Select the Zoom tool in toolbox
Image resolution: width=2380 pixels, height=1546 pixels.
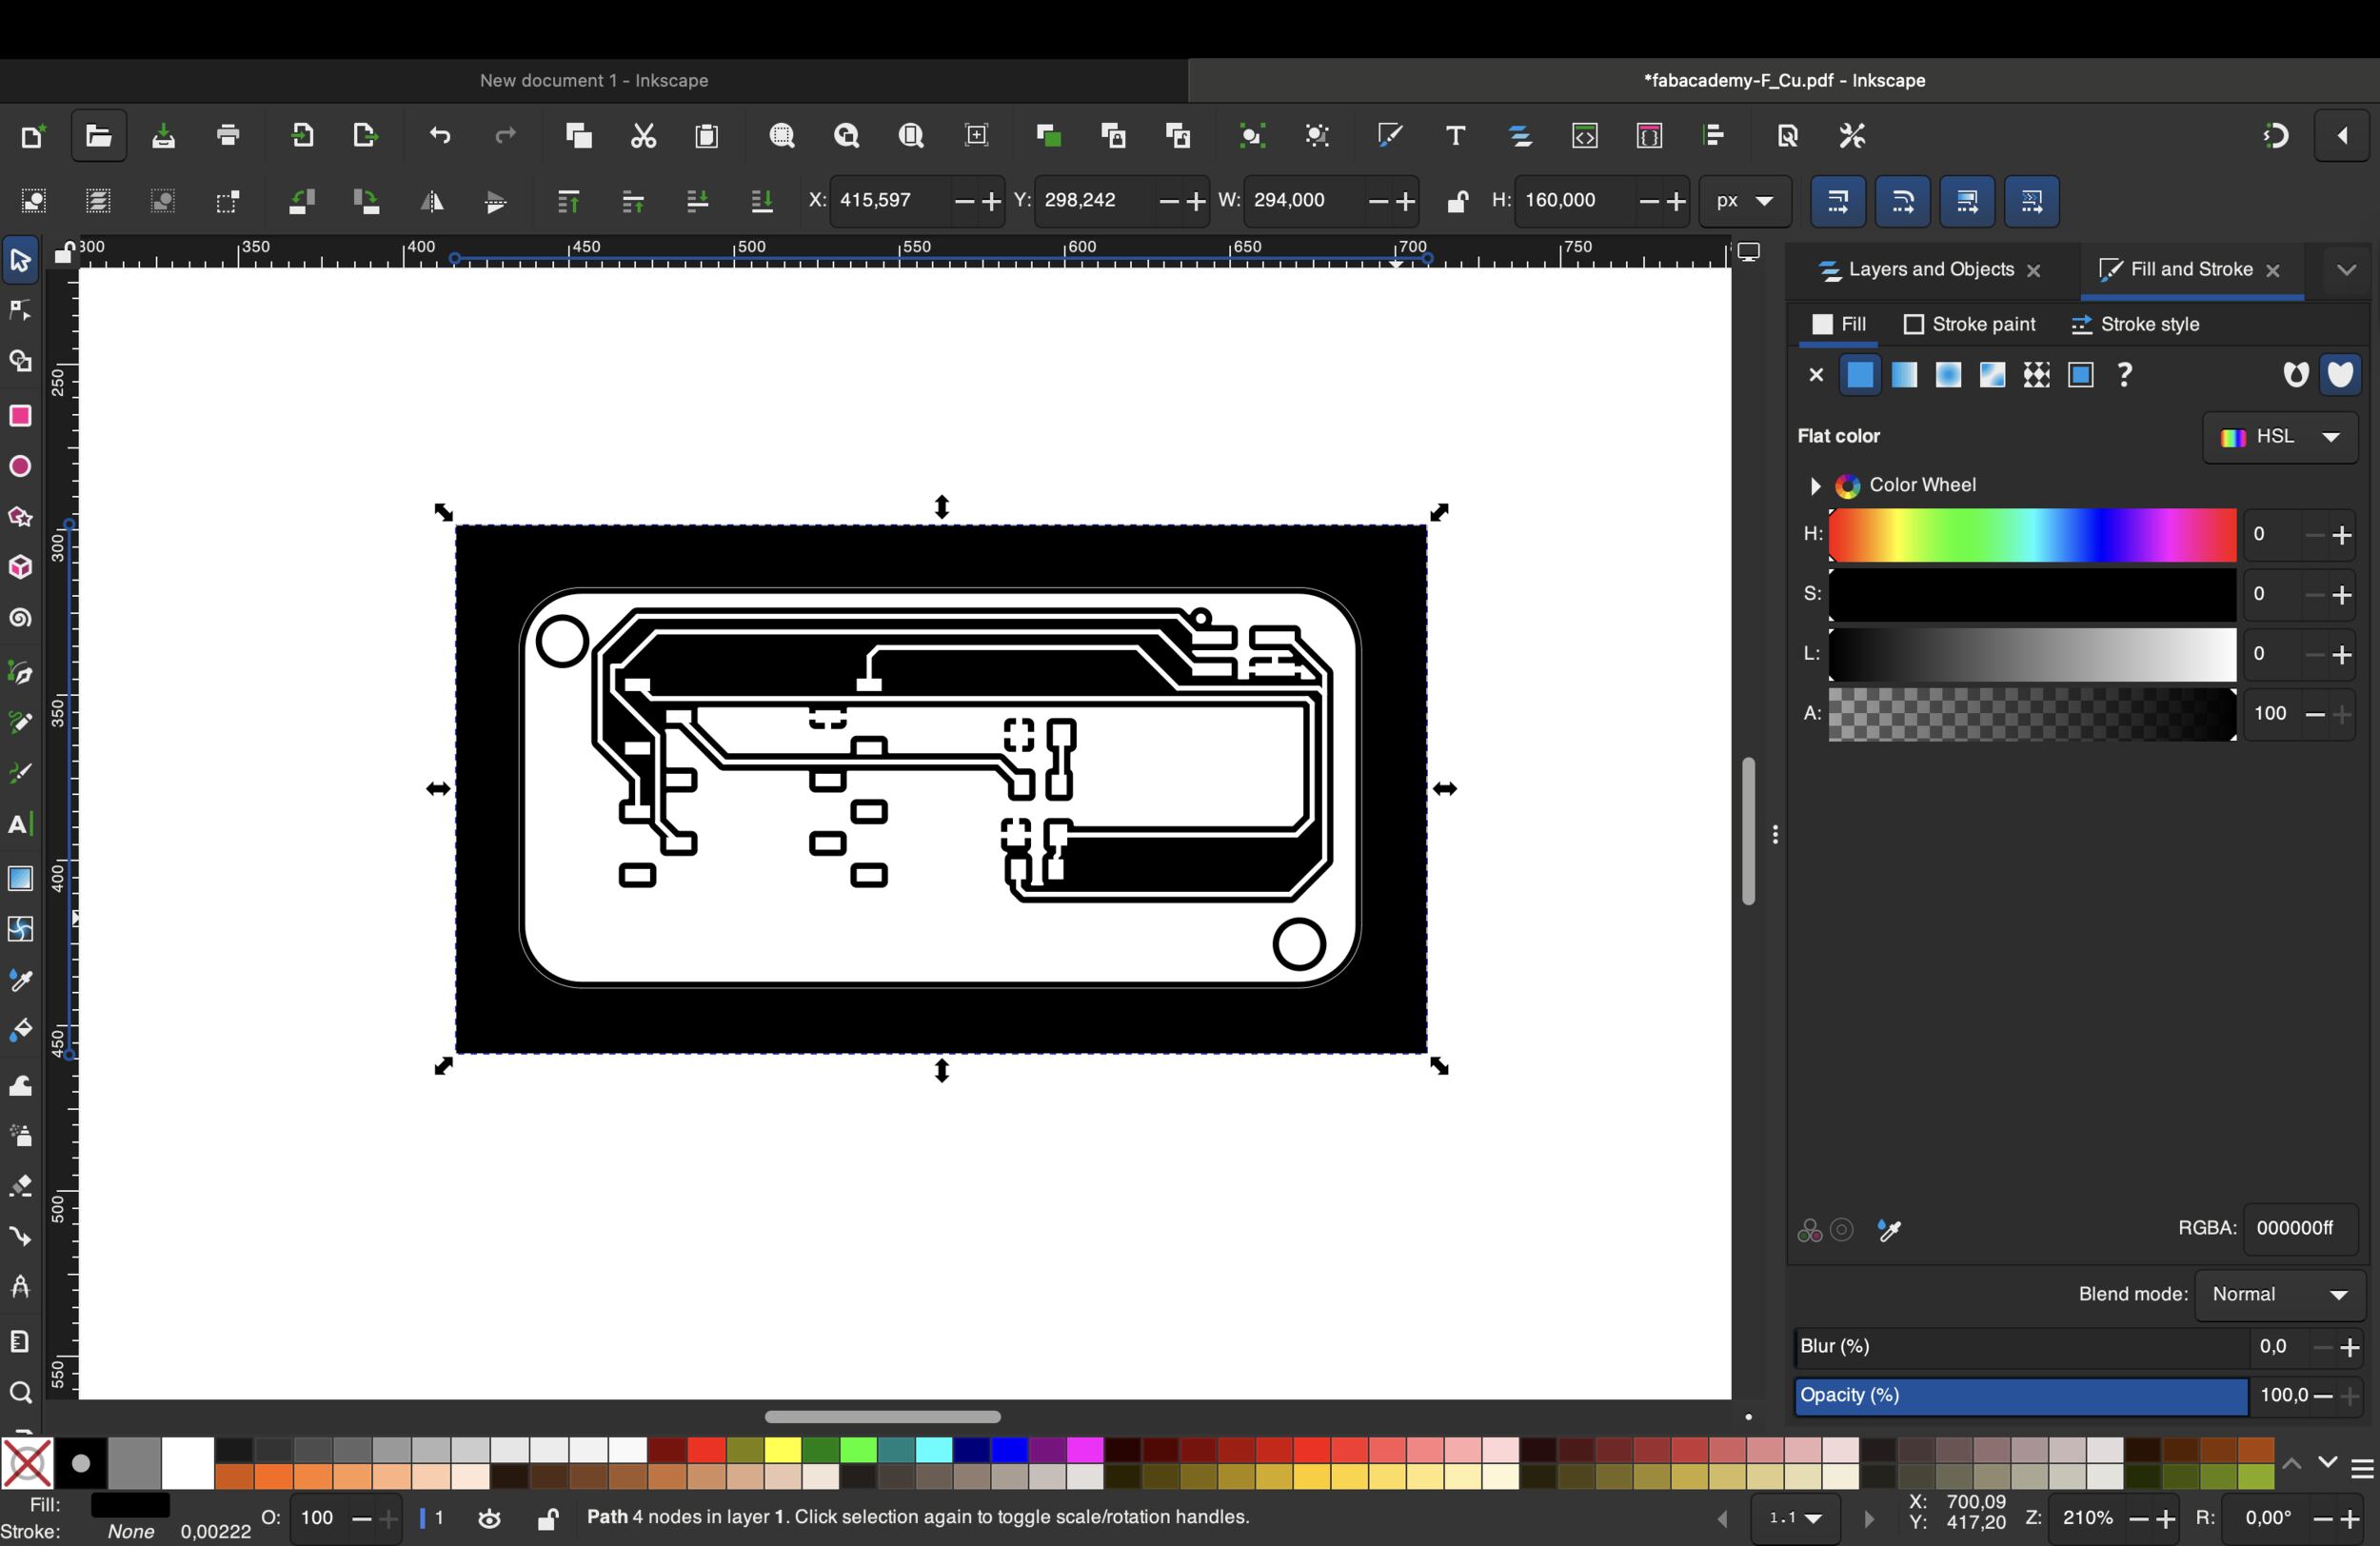[x=20, y=1393]
